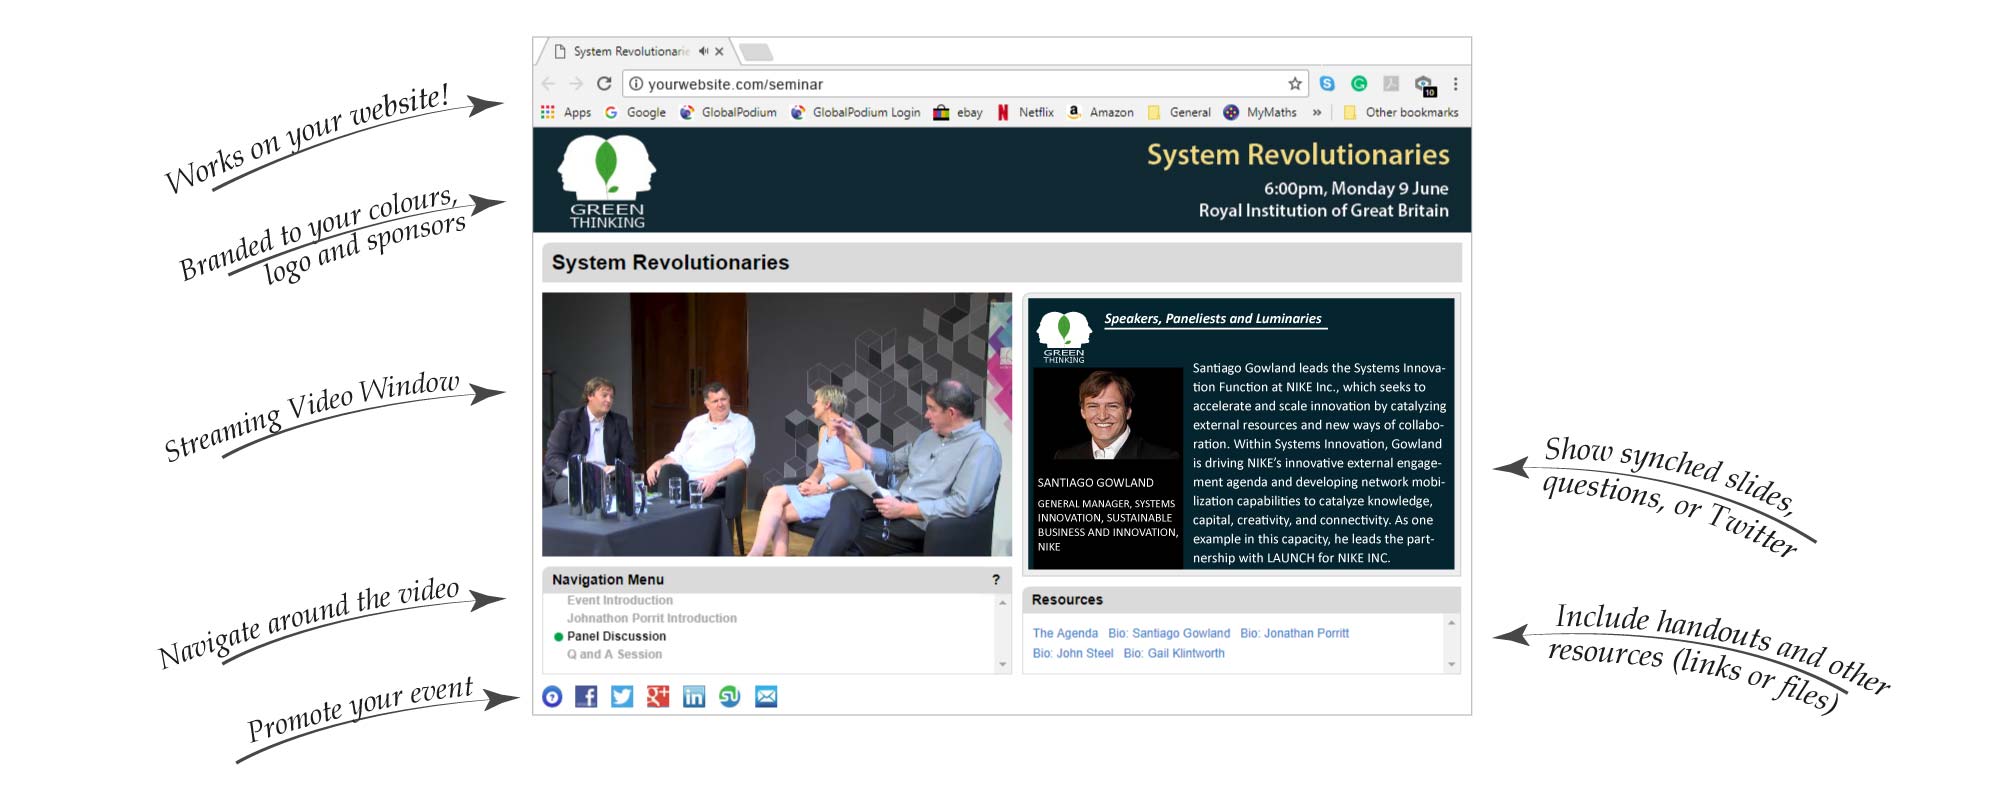
Task: Open Bio: John Steel resource link
Action: click(1073, 653)
